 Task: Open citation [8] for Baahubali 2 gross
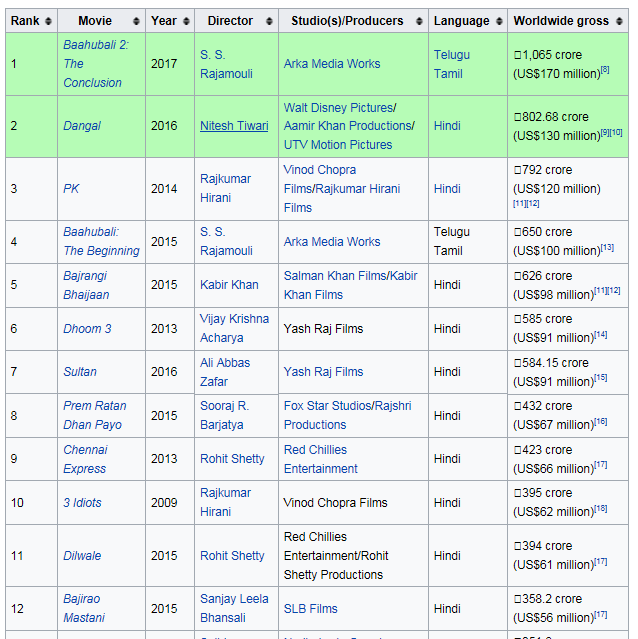pos(605,70)
